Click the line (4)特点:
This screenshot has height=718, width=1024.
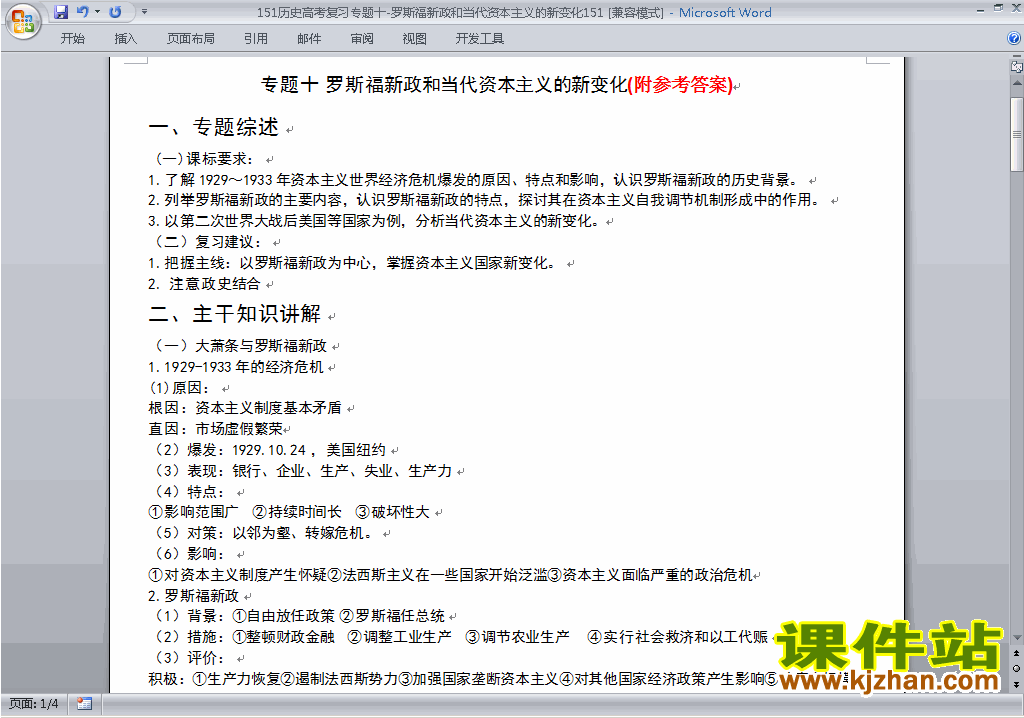pyautogui.click(x=191, y=491)
